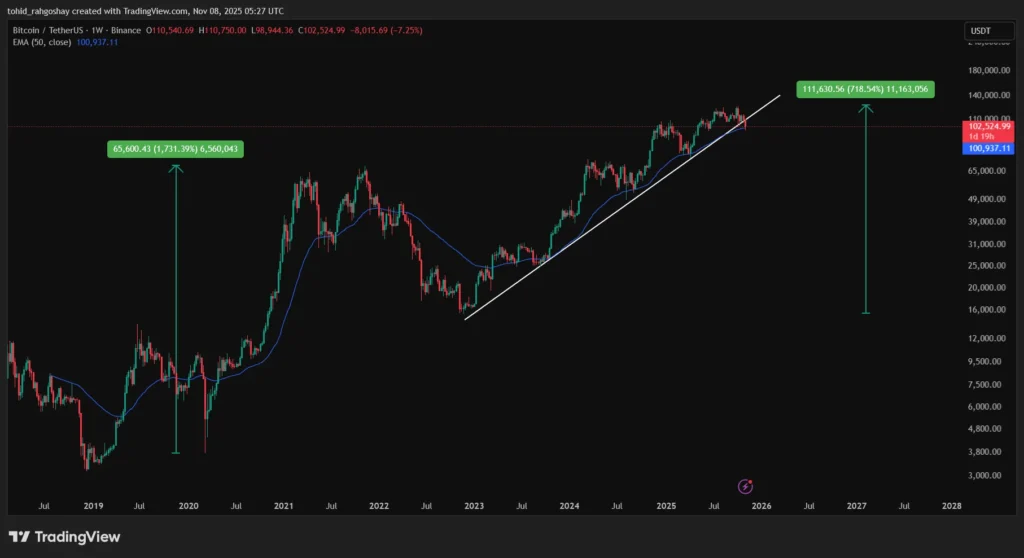Click the purple lightning event marker icon
This screenshot has height=558, width=1024.
coord(745,486)
